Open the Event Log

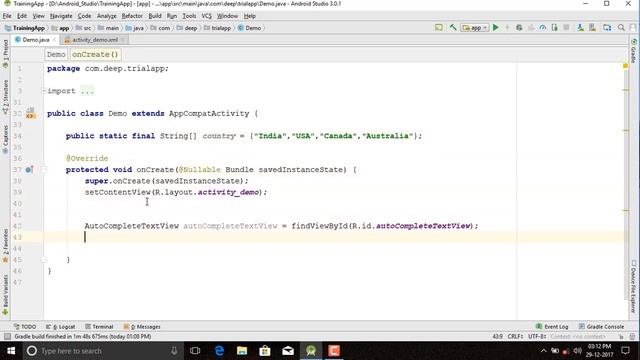[551, 327]
